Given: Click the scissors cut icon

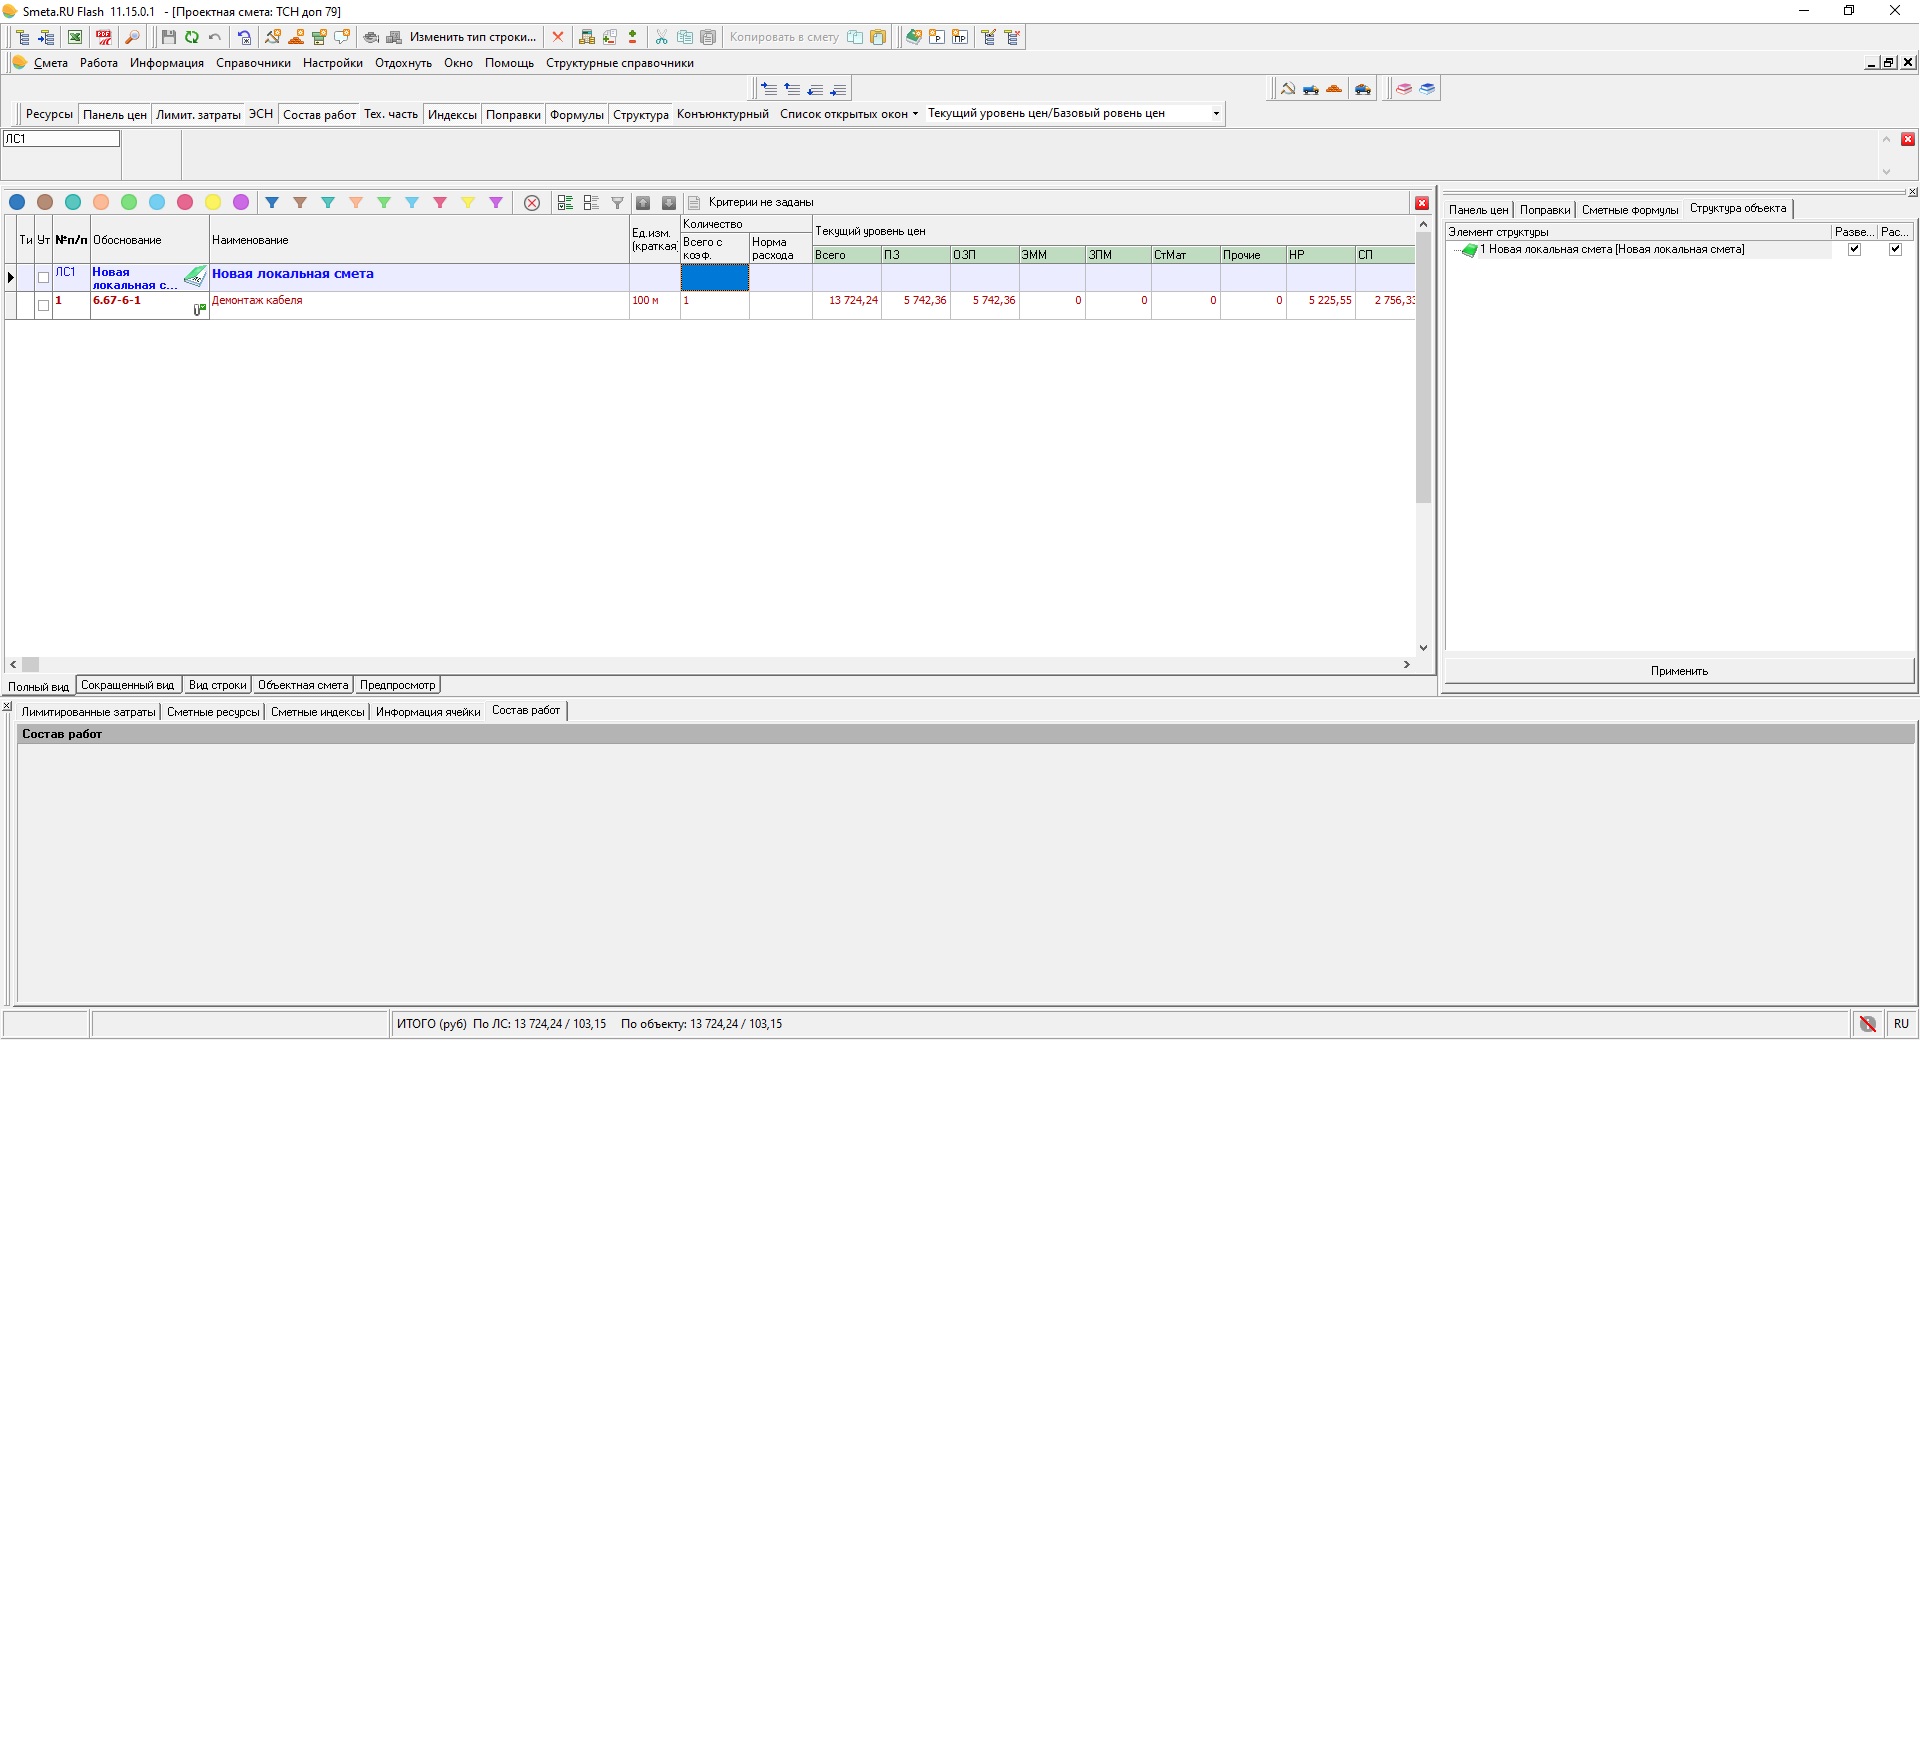Looking at the screenshot, I should coord(661,37).
